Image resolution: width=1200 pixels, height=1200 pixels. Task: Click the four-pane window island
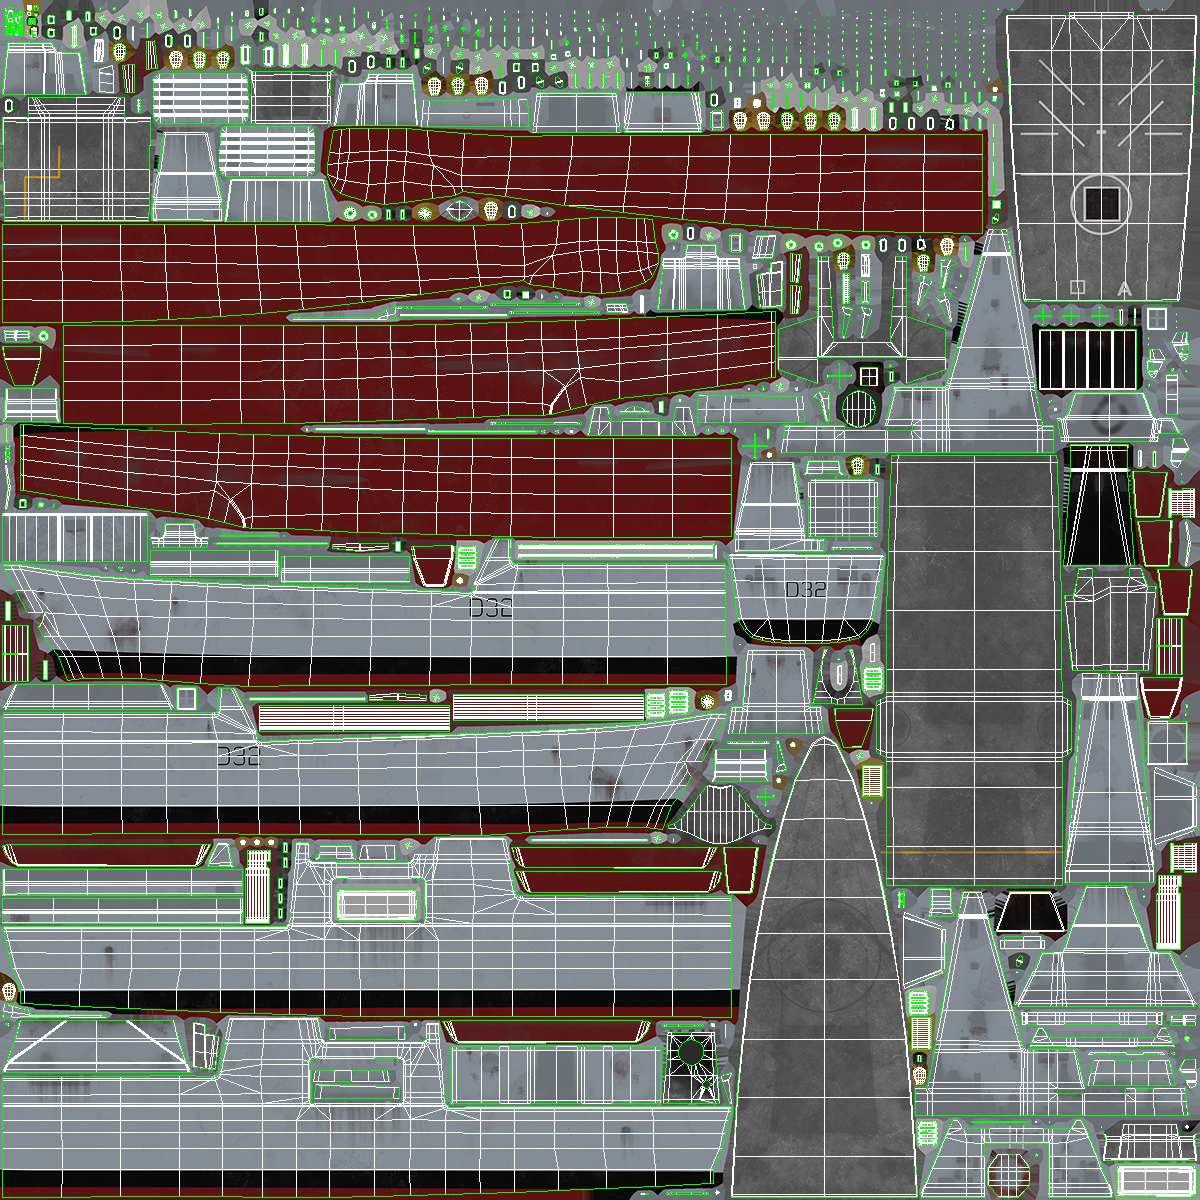868,375
